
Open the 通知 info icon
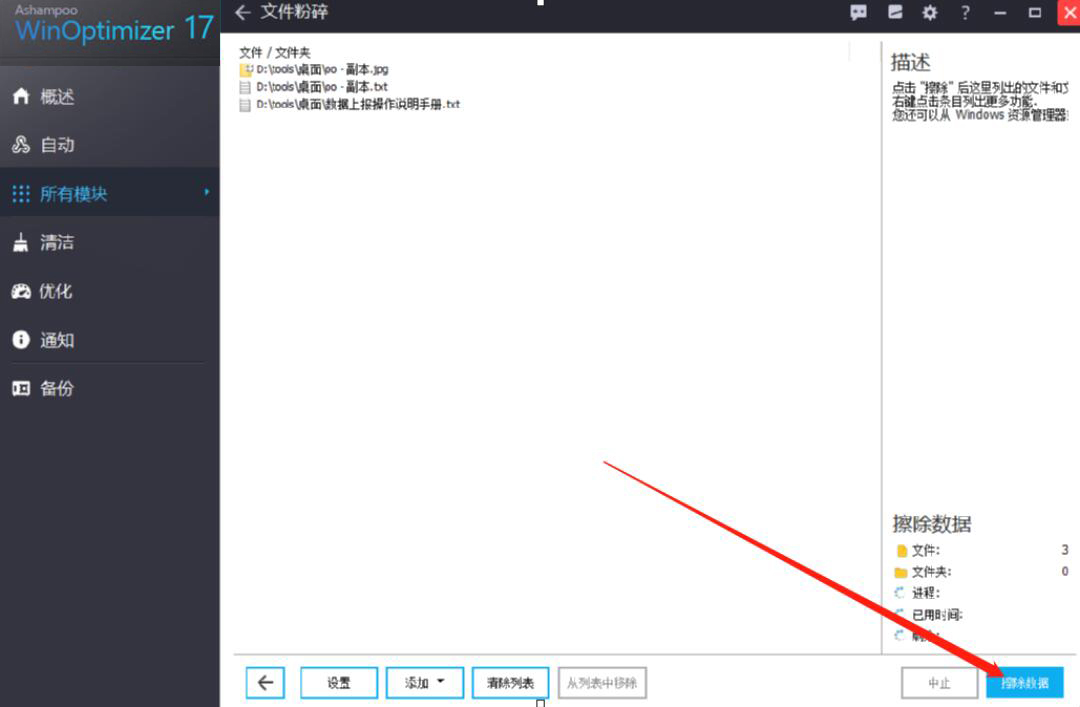21,340
